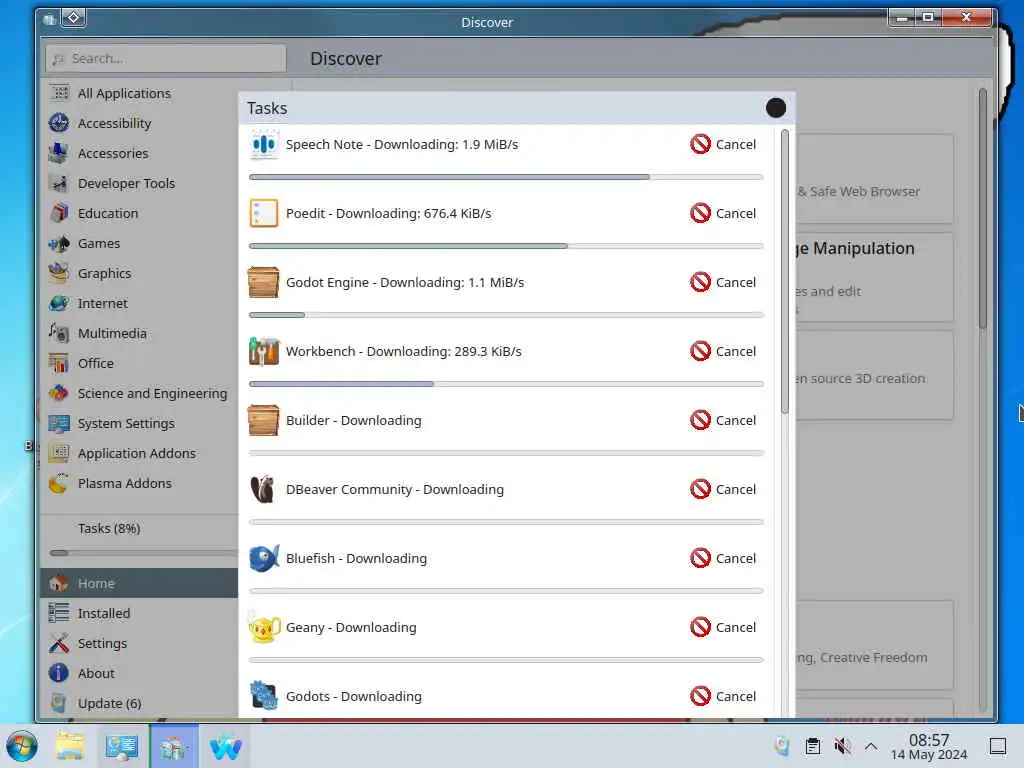Open the Installed applications list
Viewport: 1024px width, 768px height.
pyautogui.click(x=138, y=613)
